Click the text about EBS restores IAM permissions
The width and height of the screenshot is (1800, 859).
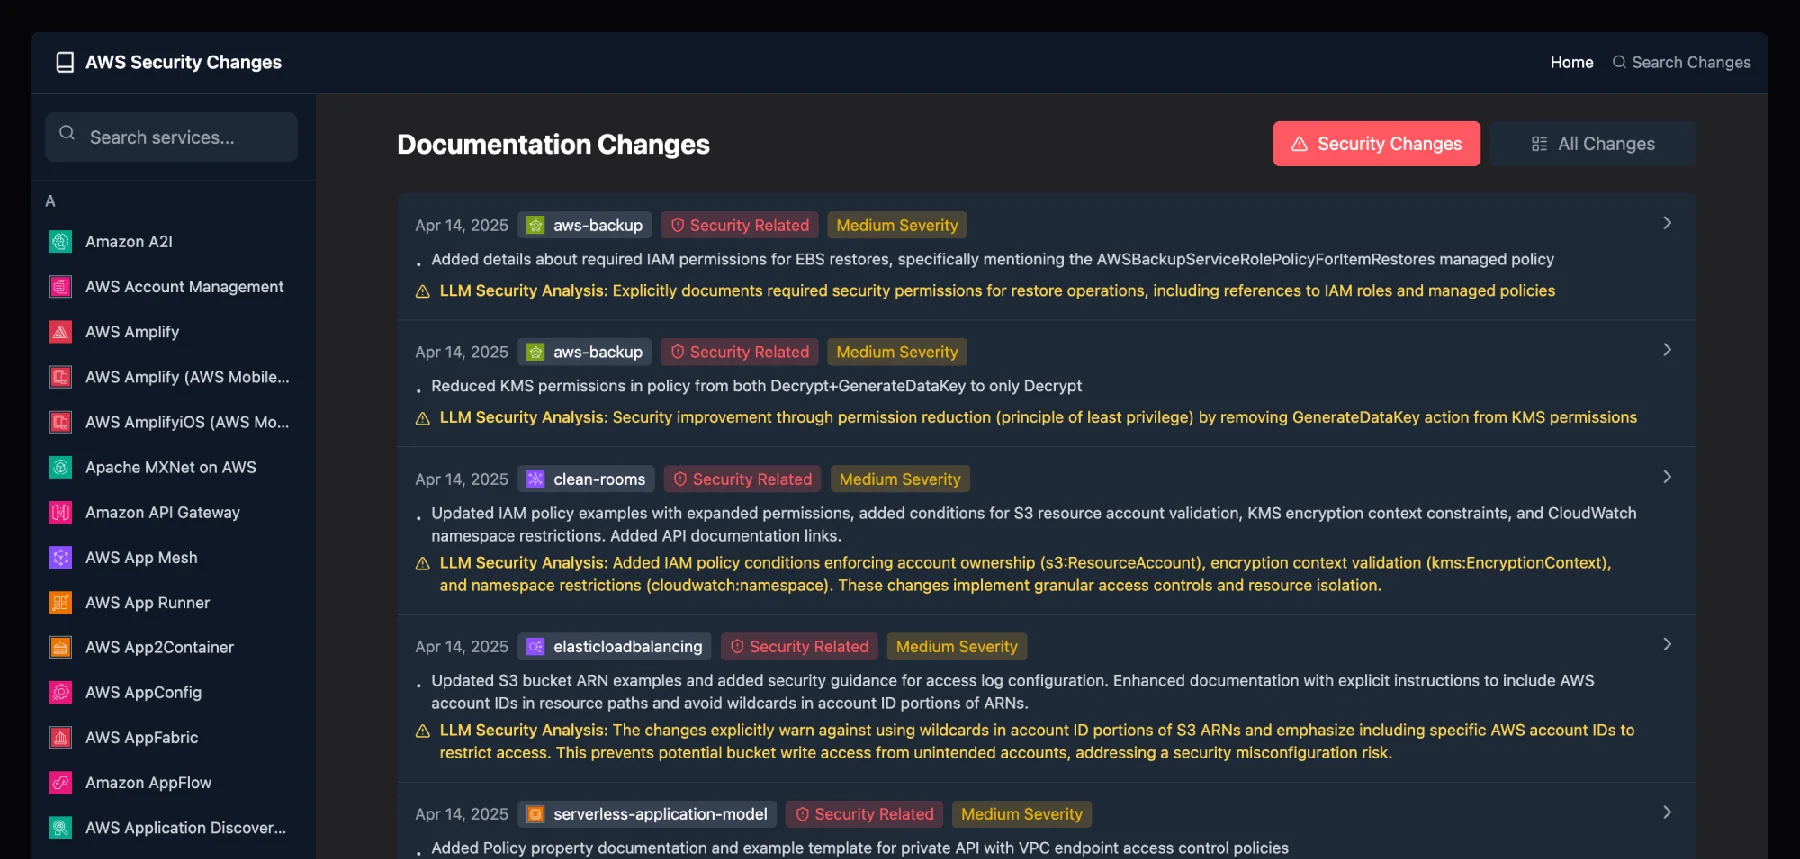(992, 259)
